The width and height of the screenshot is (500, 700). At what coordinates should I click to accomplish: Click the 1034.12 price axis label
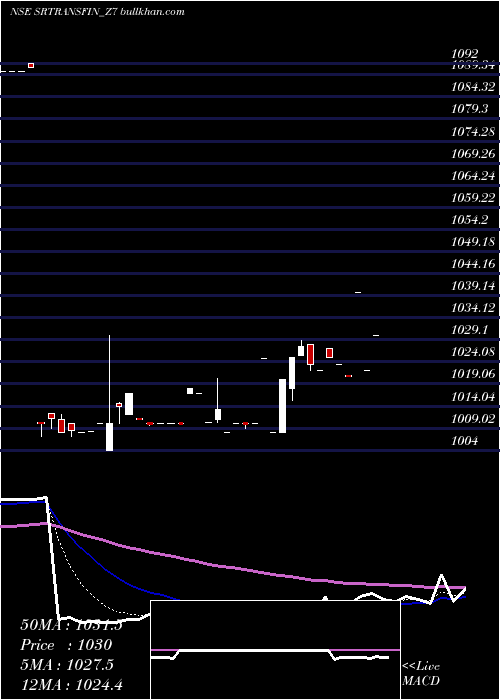[x=473, y=307]
